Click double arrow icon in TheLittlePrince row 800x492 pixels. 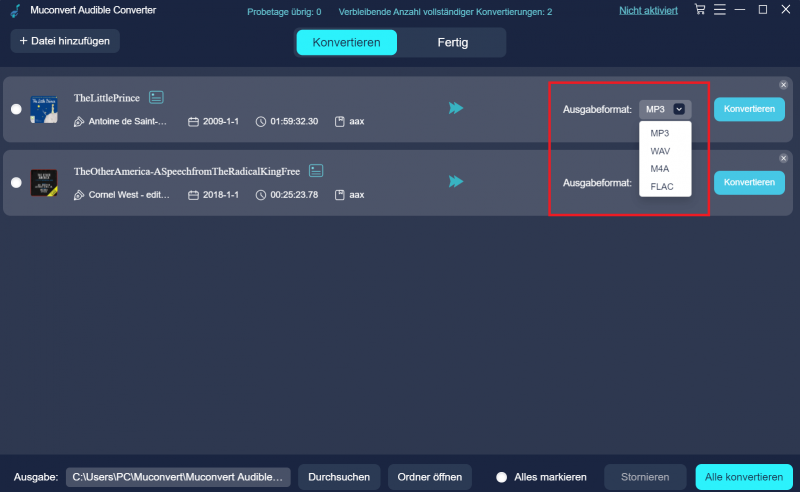456,108
